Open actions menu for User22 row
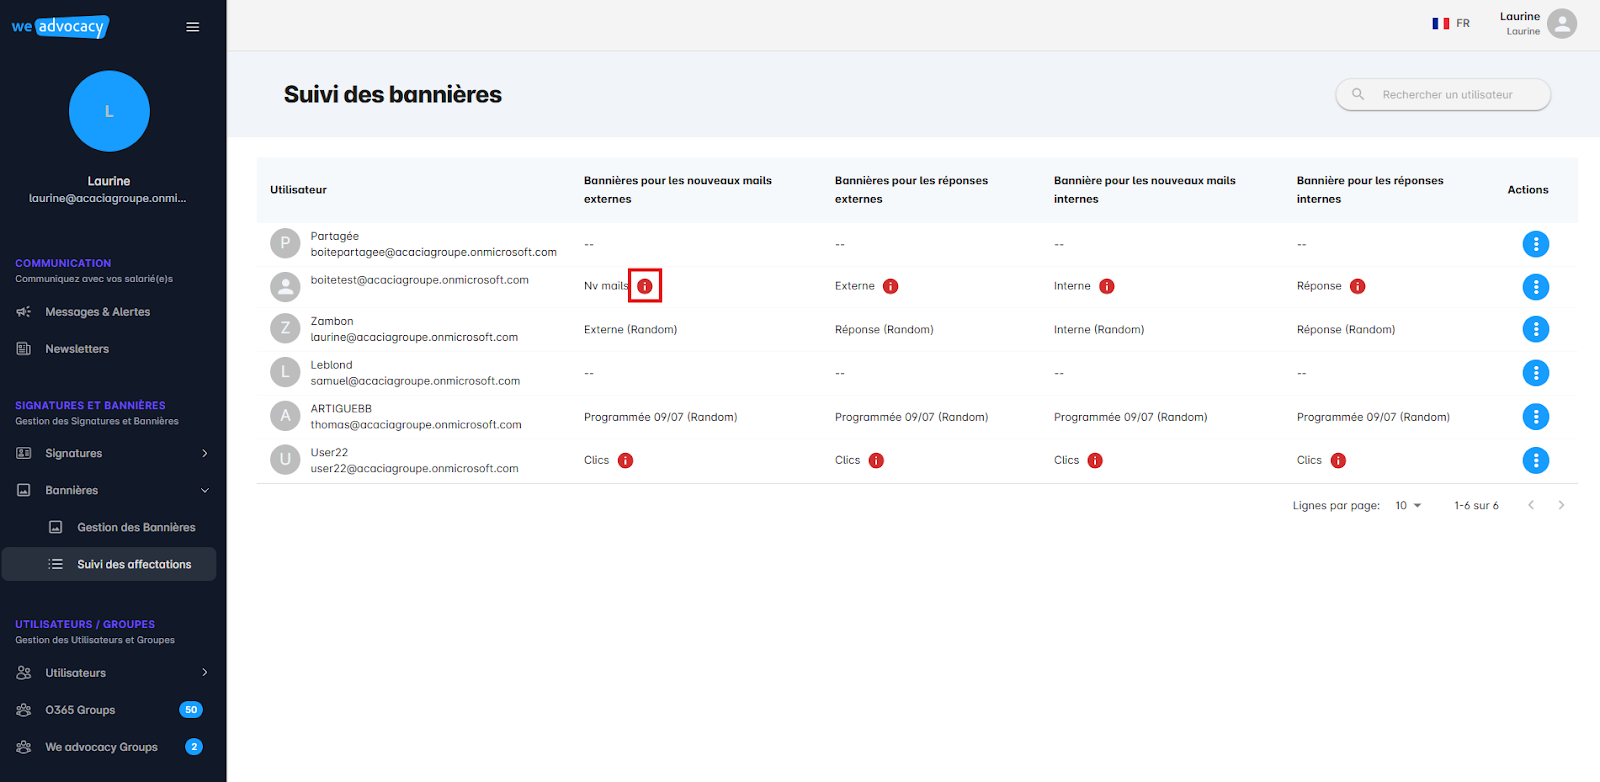The image size is (1600, 782). click(1535, 460)
